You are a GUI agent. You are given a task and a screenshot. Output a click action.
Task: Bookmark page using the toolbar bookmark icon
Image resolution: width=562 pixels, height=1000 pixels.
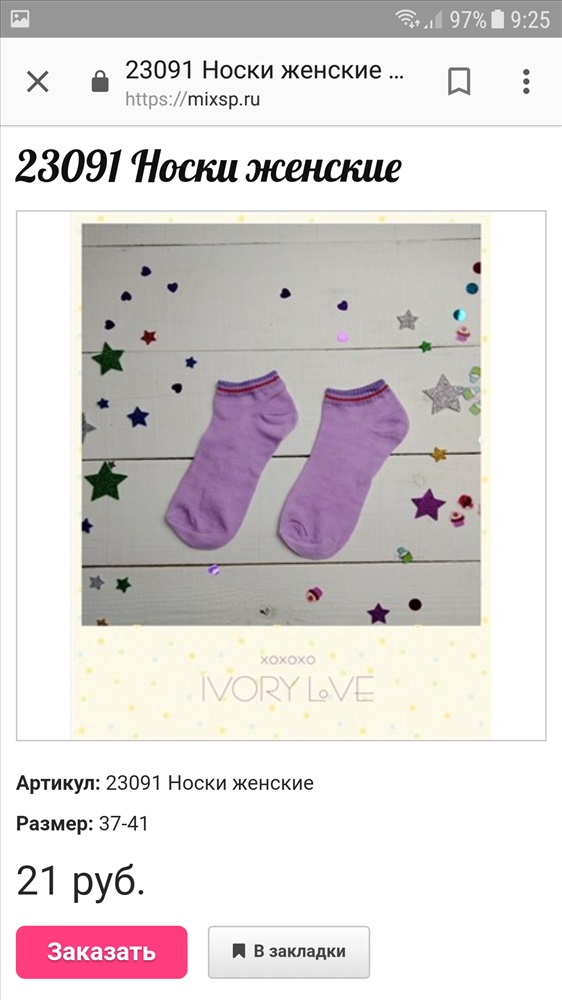459,82
